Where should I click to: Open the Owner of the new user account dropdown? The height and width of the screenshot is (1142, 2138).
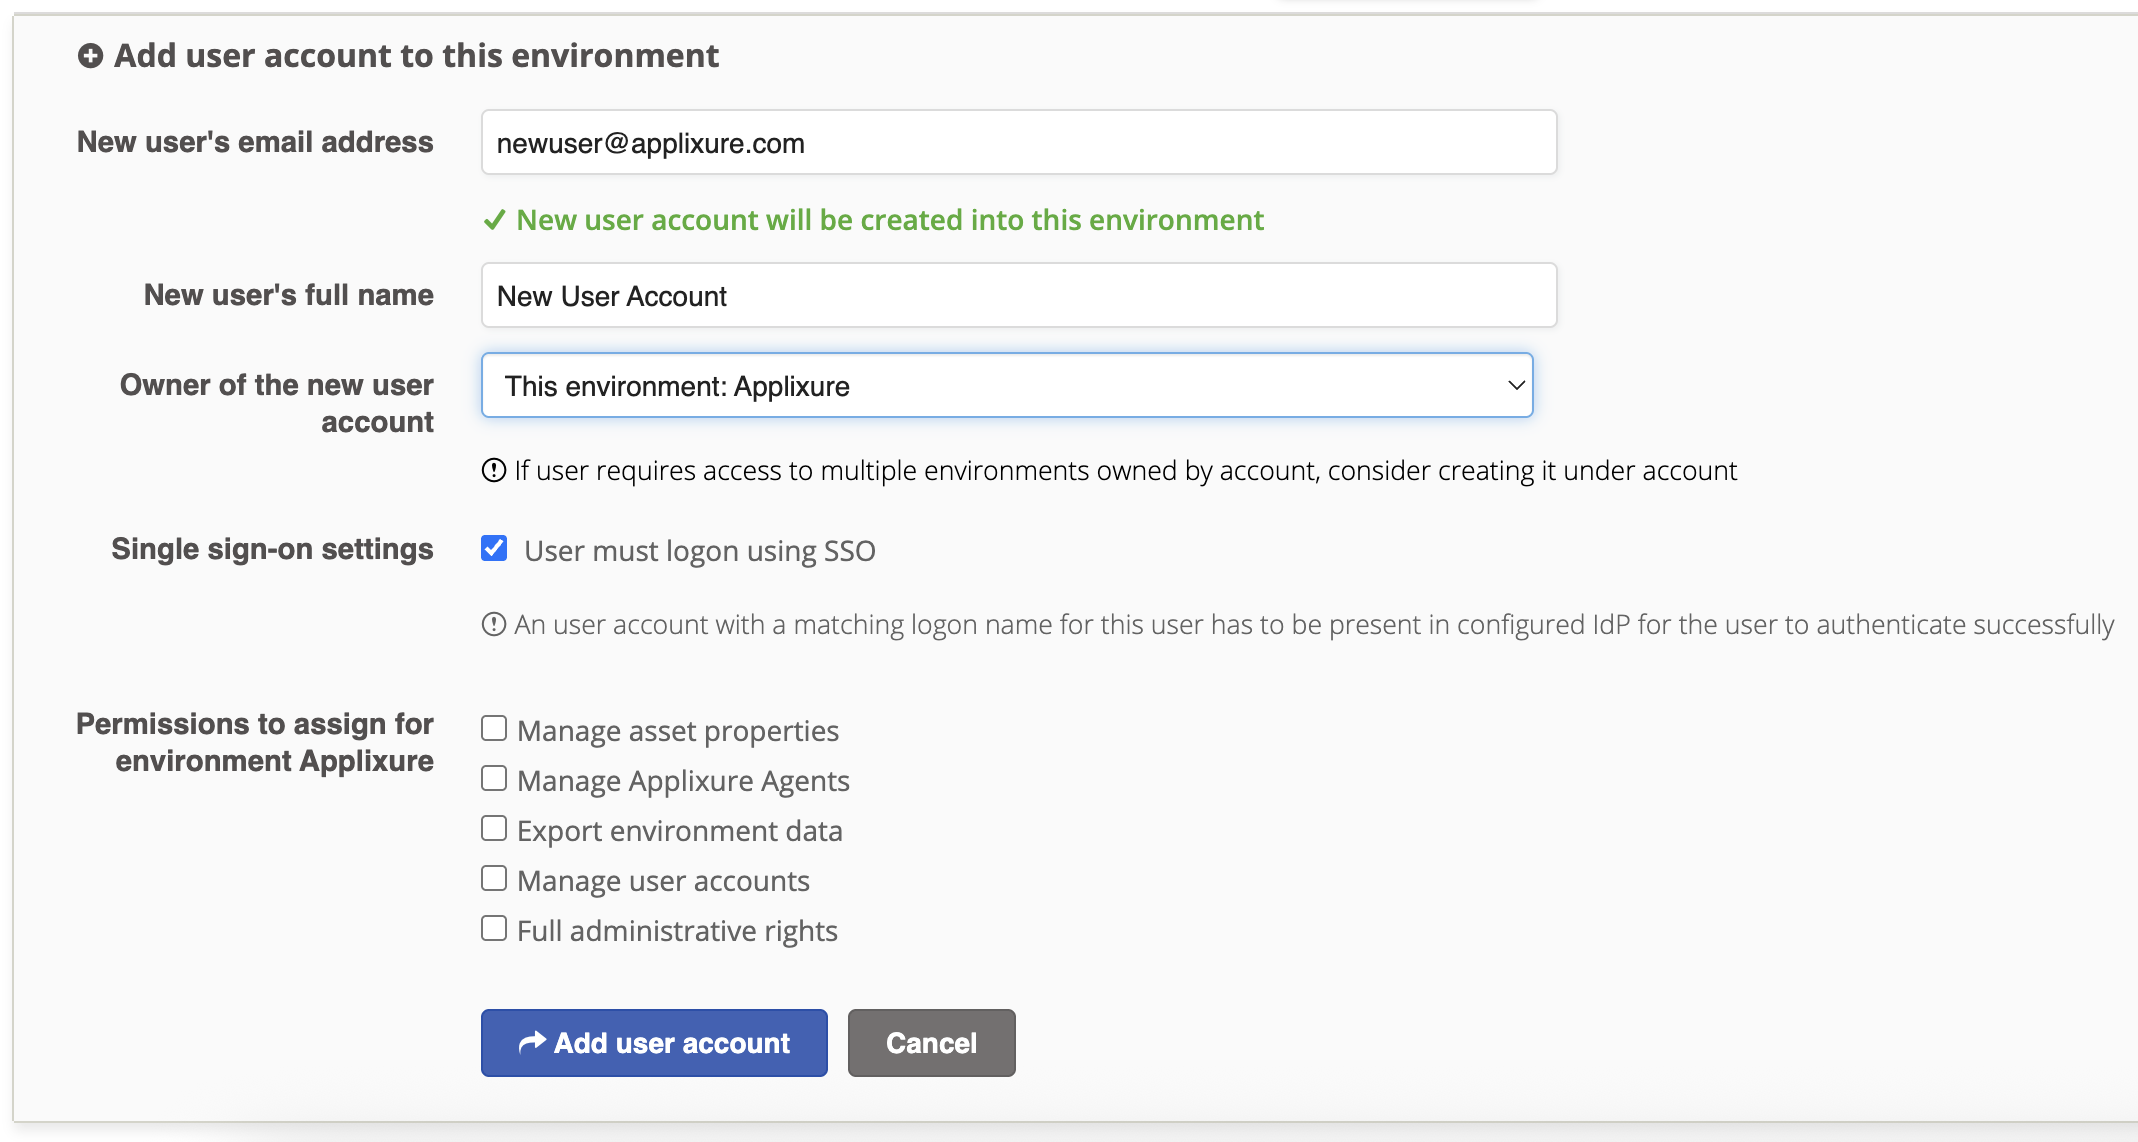[x=1007, y=385]
